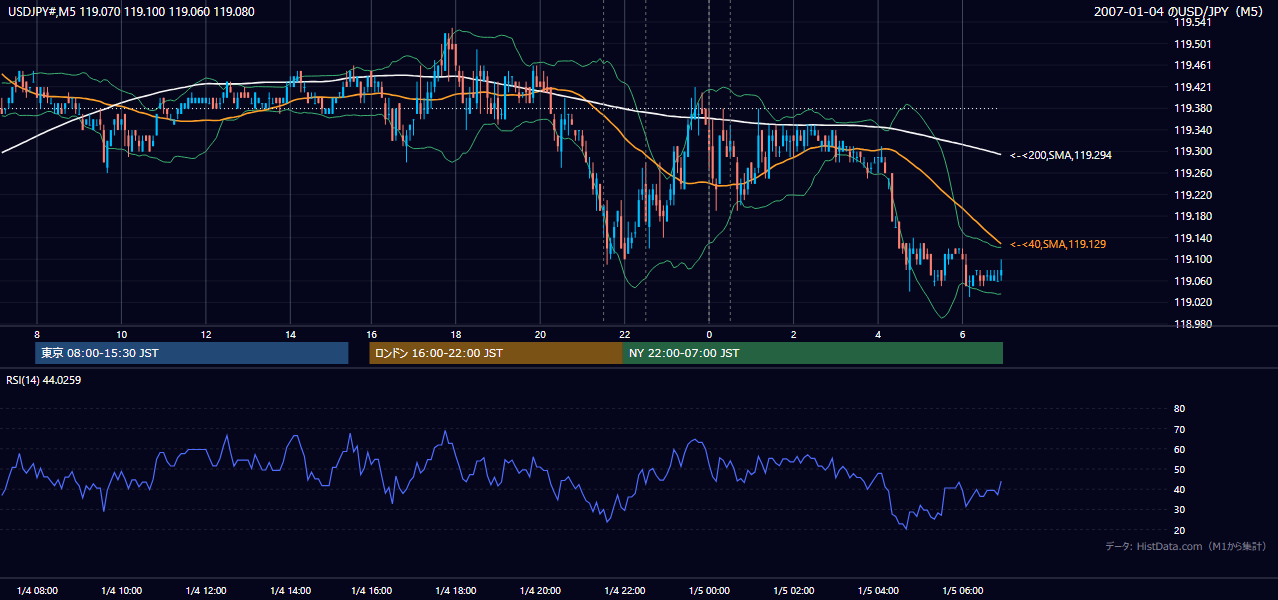Click hour label 10 under price chart
This screenshot has width=1278, height=600.
click(121, 334)
